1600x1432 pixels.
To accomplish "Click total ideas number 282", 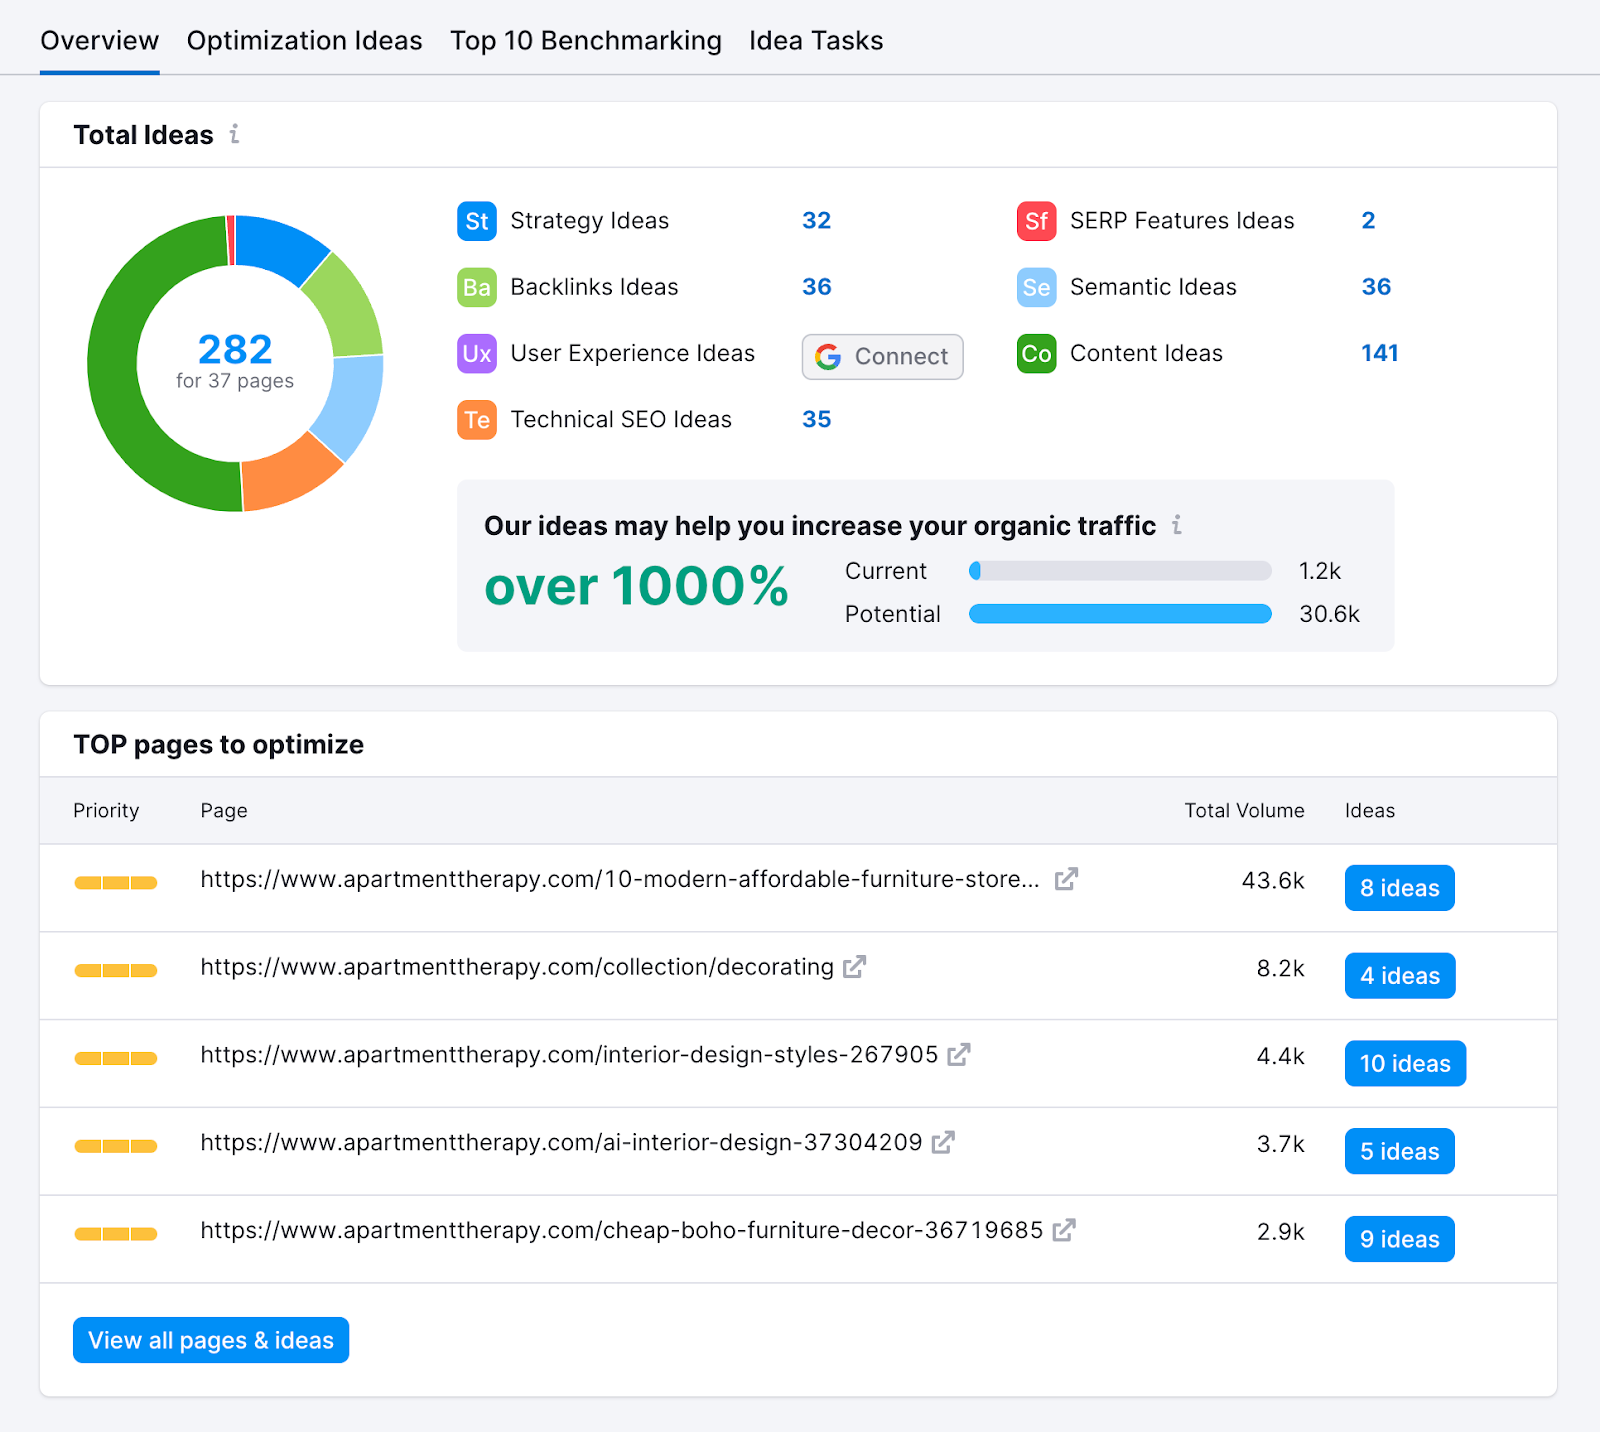I will point(235,349).
